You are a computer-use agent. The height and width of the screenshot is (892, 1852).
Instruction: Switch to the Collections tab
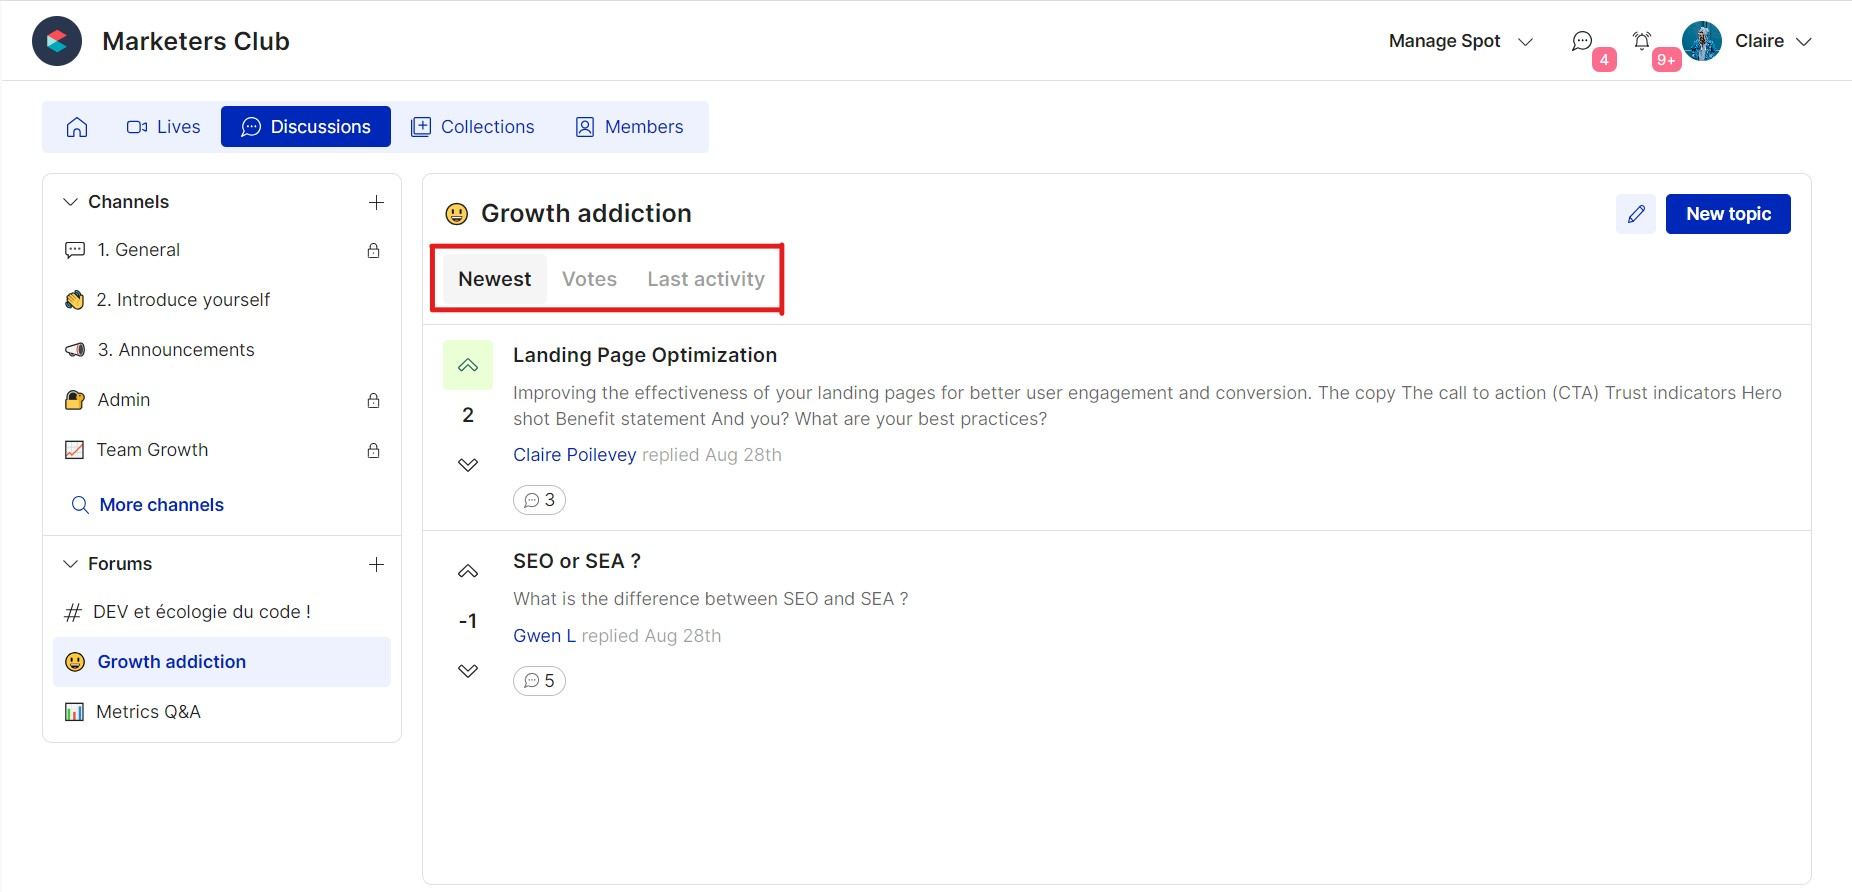pos(473,127)
